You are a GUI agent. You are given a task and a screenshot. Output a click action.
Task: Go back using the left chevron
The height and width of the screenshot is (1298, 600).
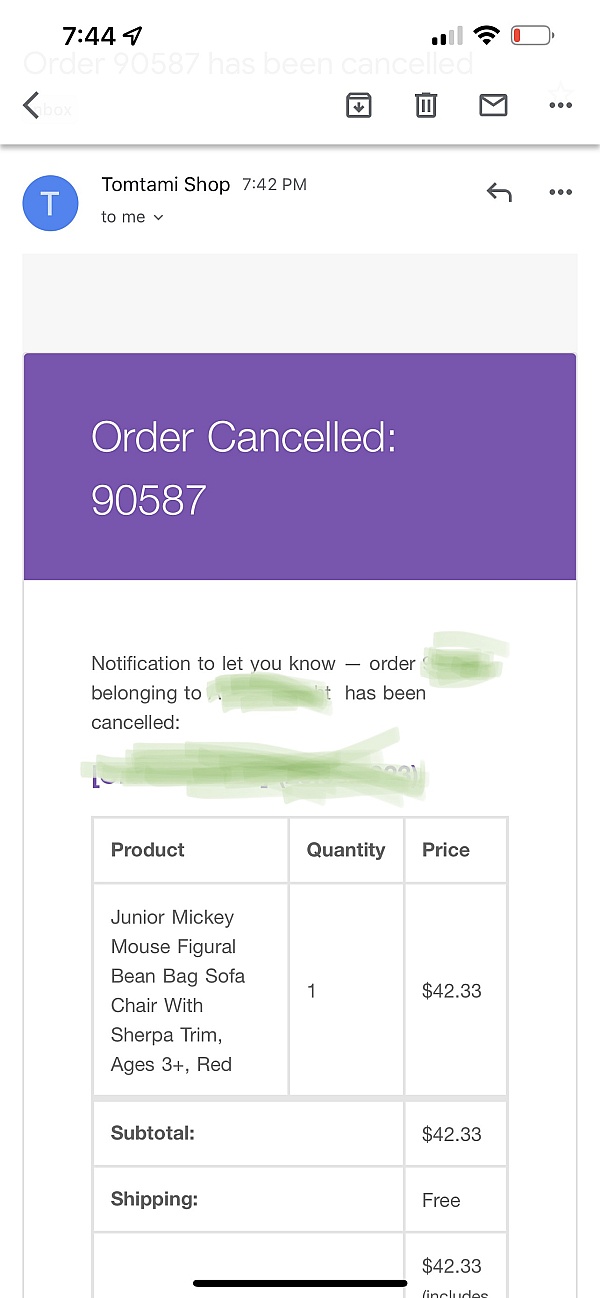(32, 105)
